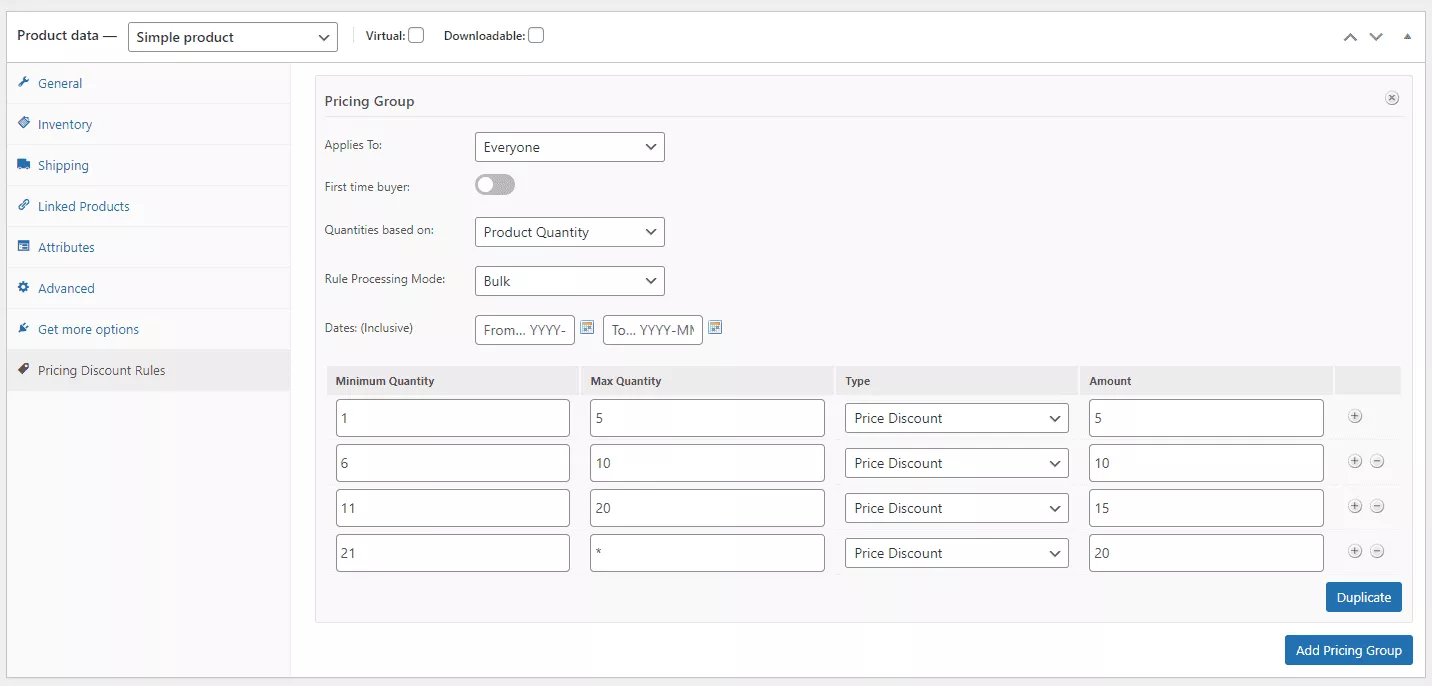Viewport: 1432px width, 686px height.
Task: Click the Linked Products chain icon
Action: pos(24,205)
